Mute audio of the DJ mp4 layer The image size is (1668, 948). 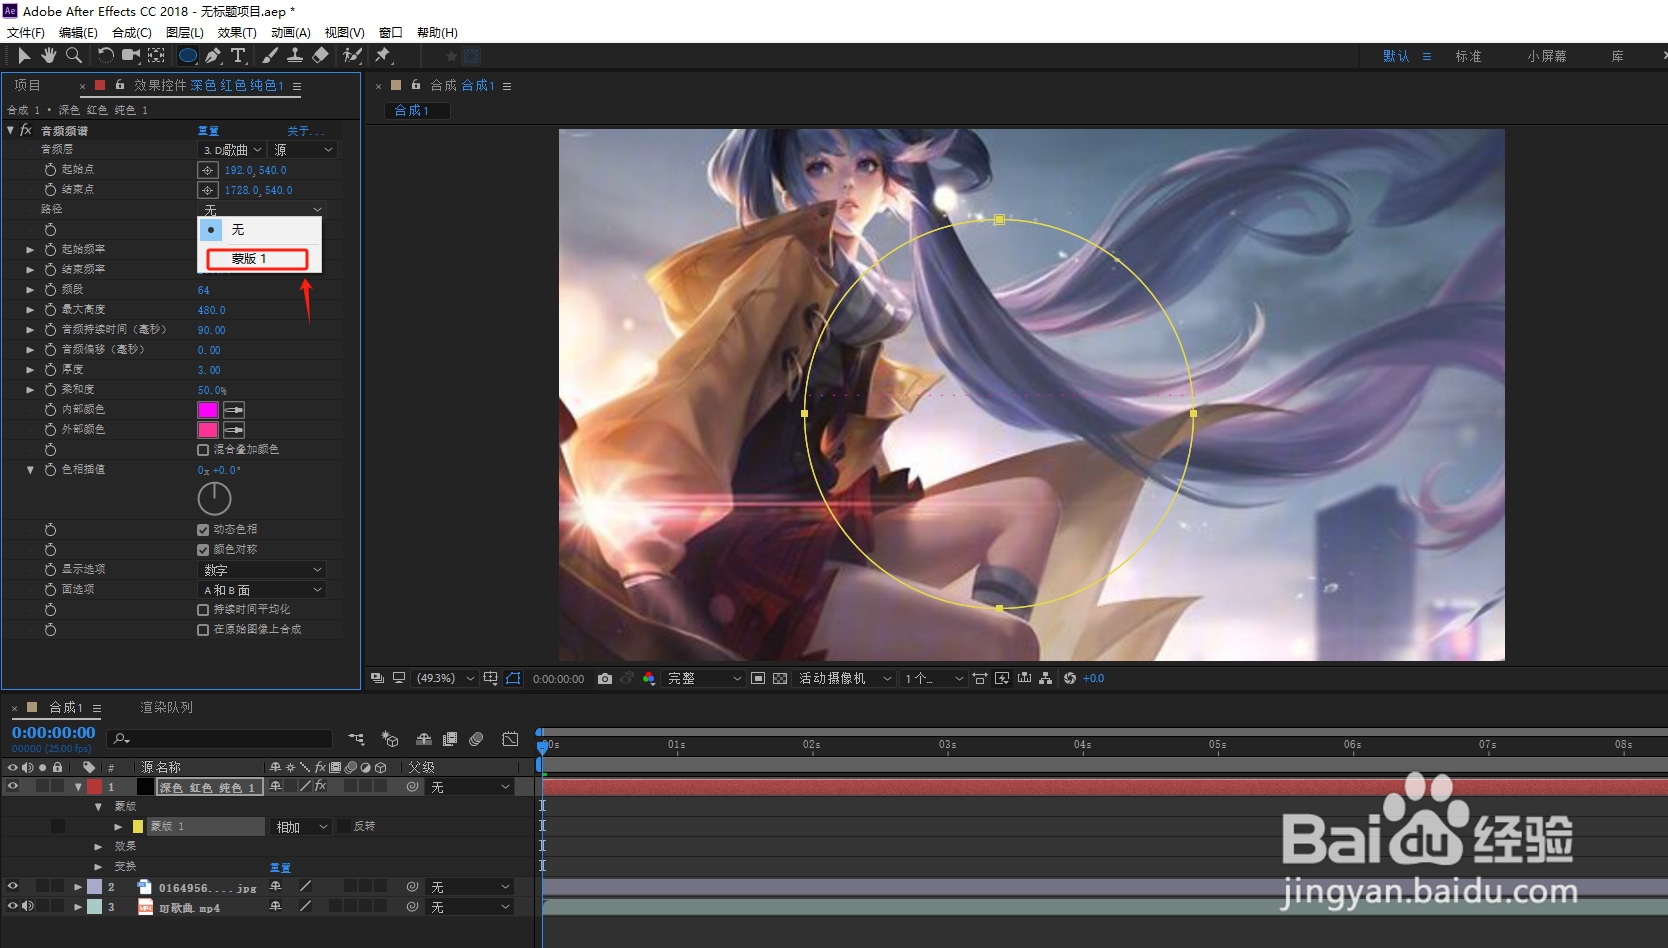pyautogui.click(x=27, y=906)
